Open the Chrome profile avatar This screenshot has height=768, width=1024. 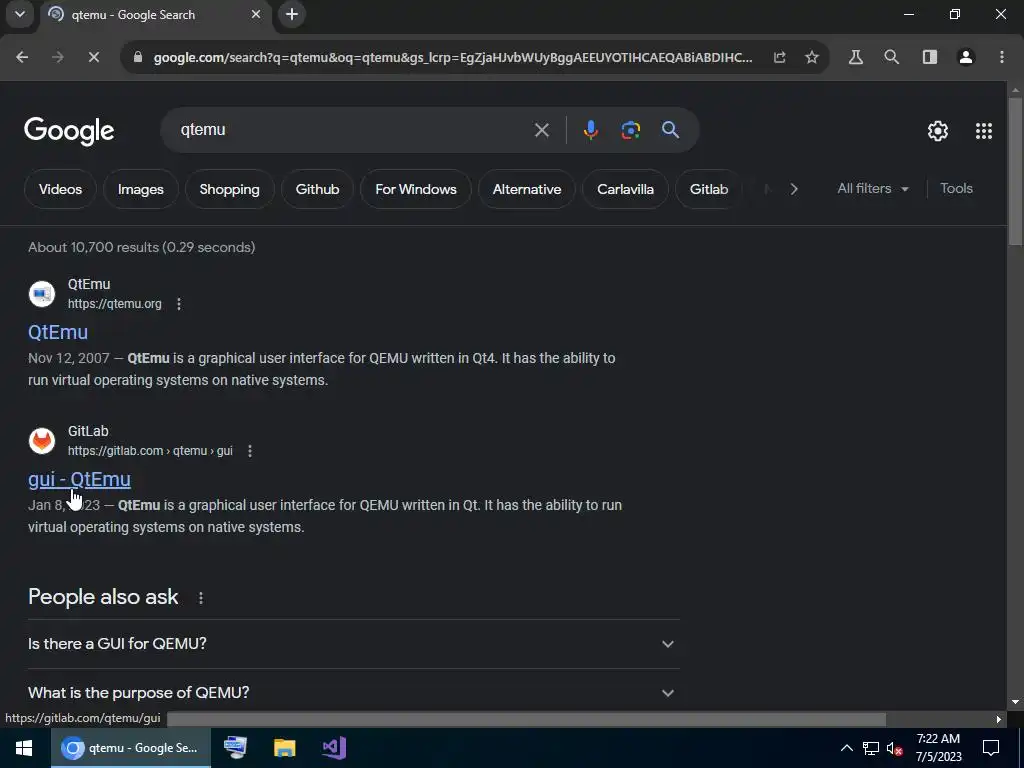coord(966,57)
